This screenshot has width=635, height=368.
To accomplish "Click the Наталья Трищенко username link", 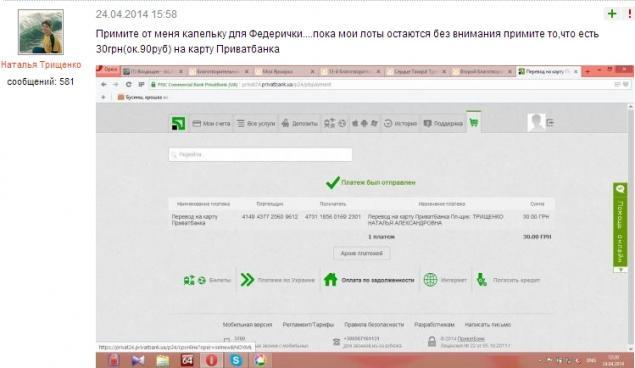I will (x=41, y=65).
